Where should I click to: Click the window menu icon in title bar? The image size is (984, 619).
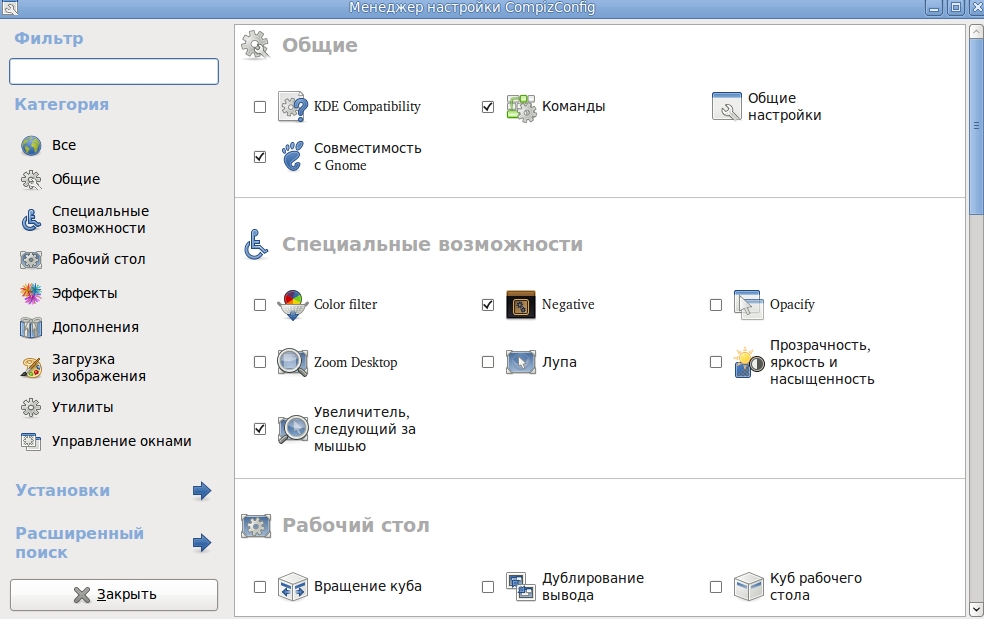click(10, 8)
